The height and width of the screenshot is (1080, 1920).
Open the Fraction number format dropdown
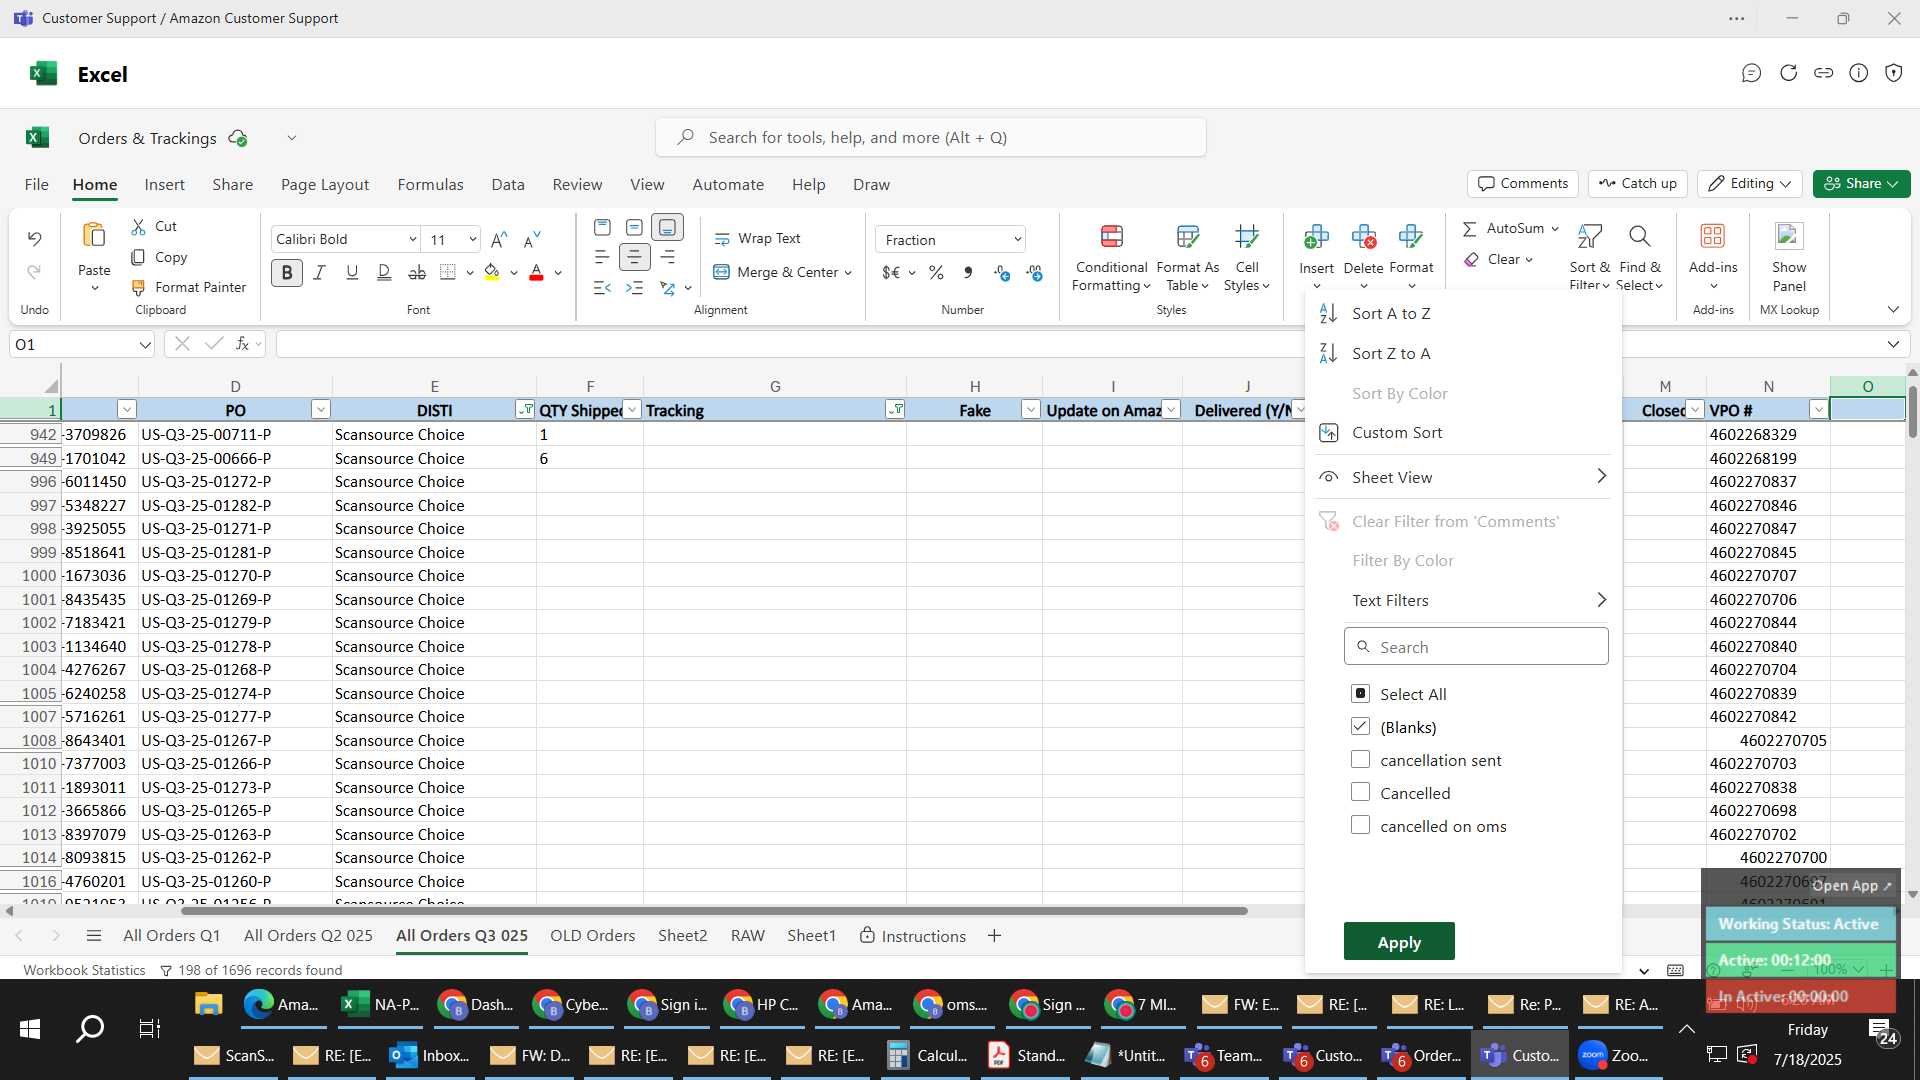(x=1017, y=240)
